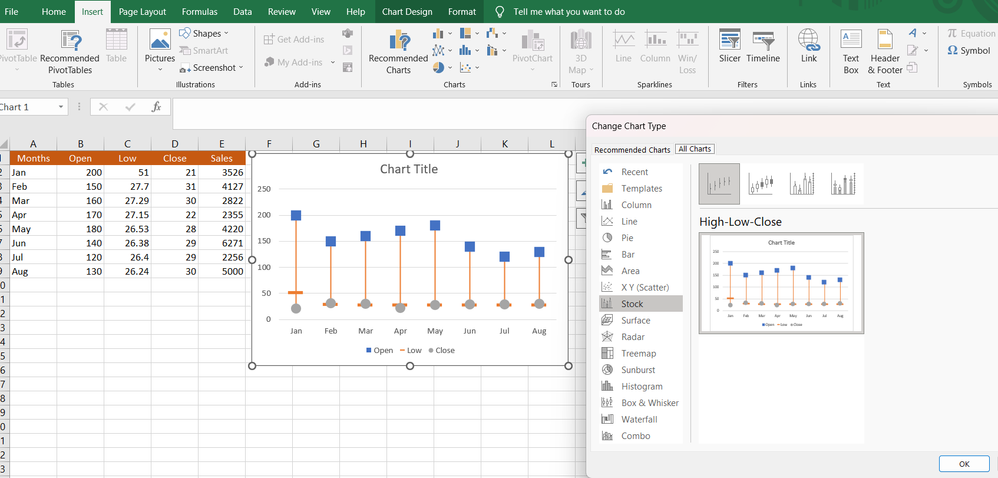Insert a combo chart from ribbon
This screenshot has width=998, height=478.
(x=492, y=50)
